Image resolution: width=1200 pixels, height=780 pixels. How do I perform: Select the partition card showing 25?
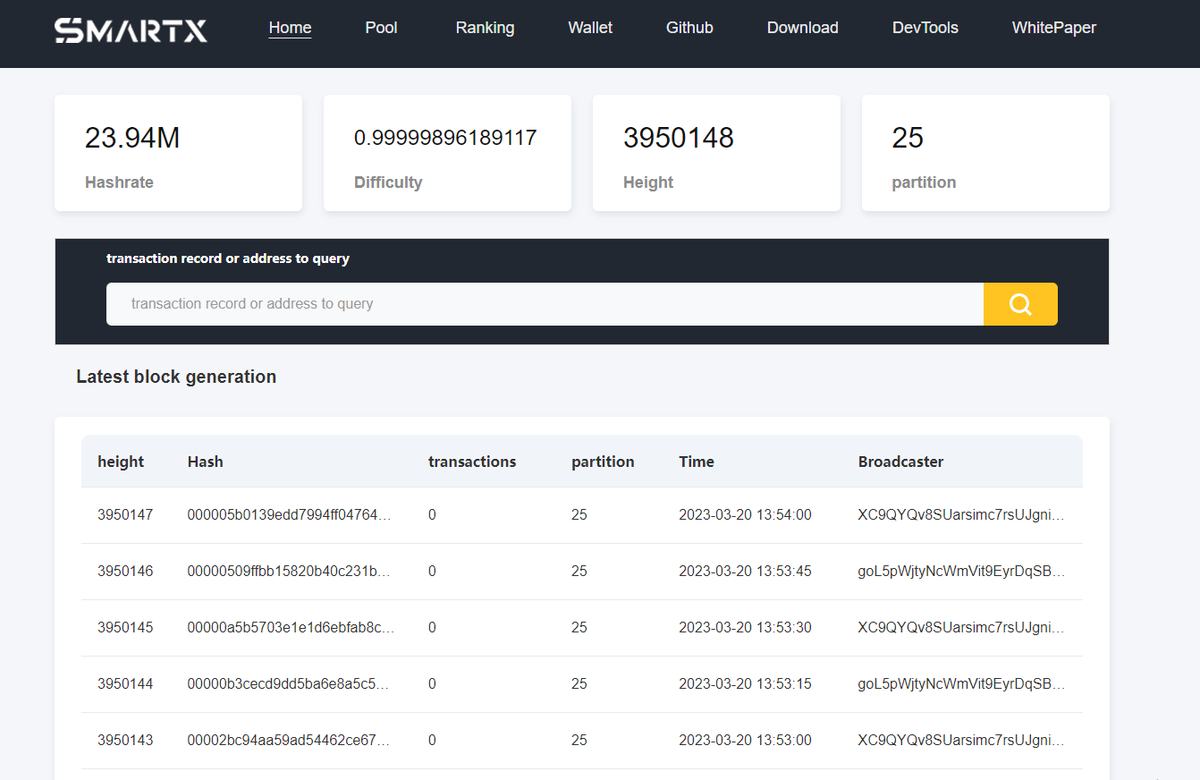(x=985, y=153)
